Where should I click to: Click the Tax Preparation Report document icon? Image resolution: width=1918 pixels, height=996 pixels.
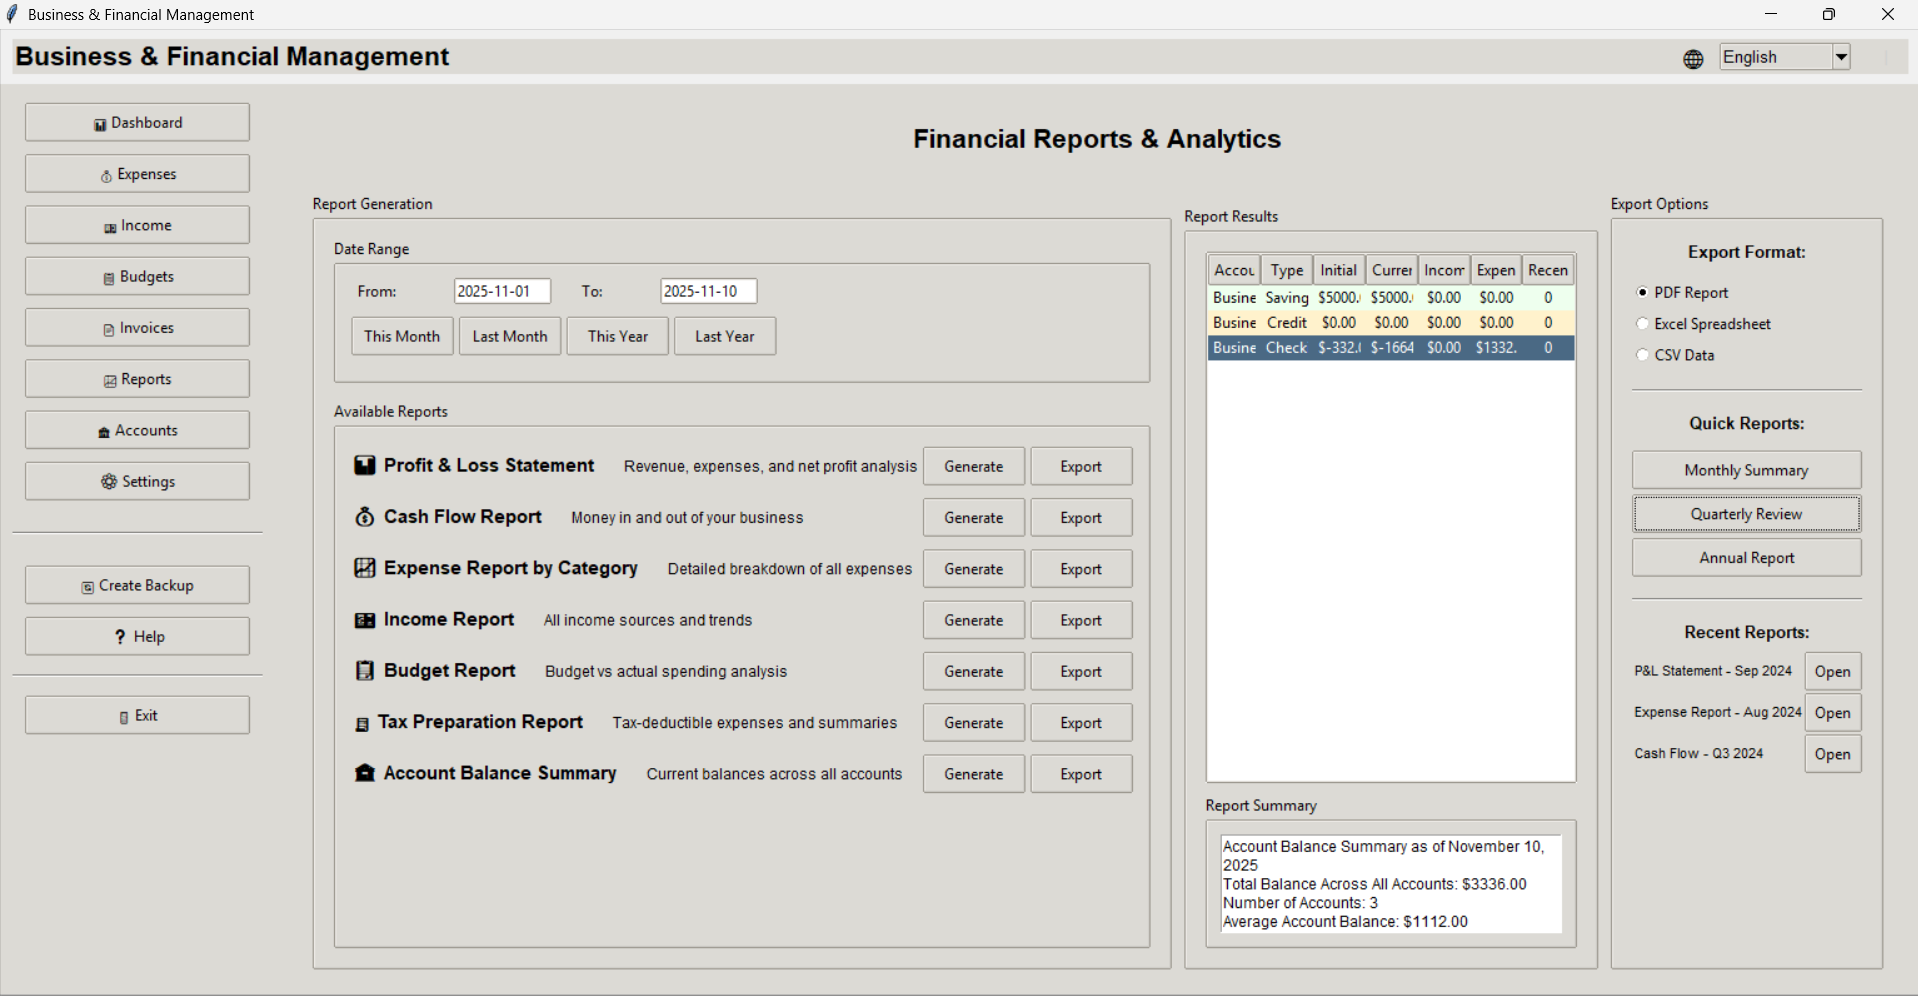click(362, 722)
